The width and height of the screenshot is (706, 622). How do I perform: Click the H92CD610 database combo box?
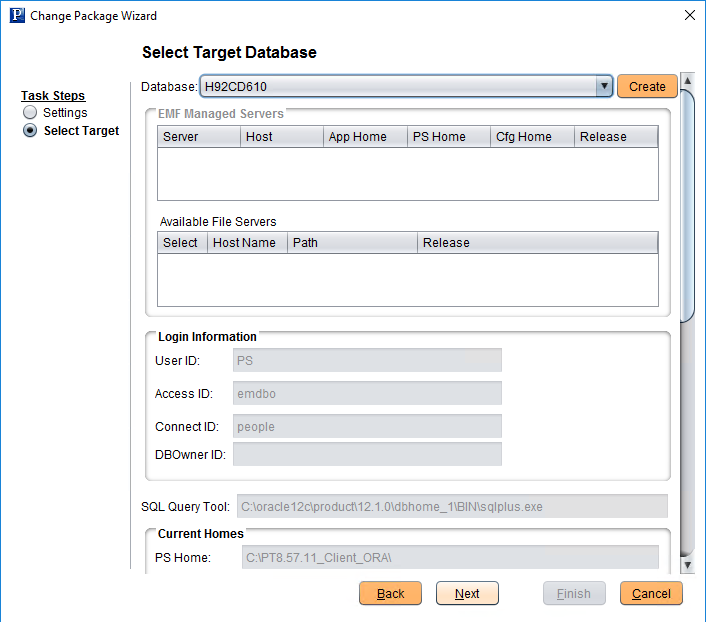[x=398, y=87]
